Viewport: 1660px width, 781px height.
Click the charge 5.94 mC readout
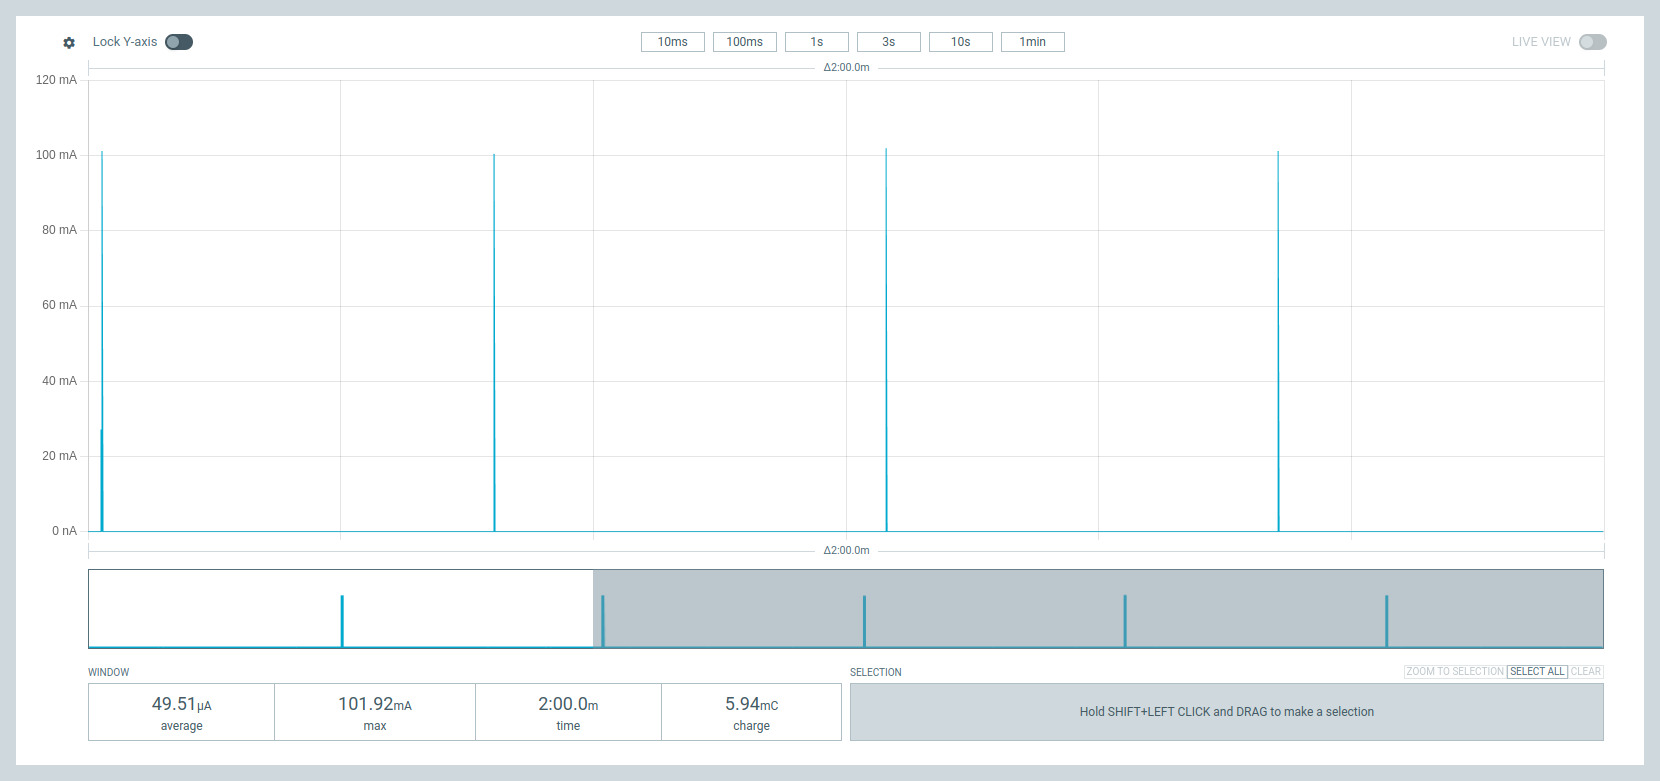click(x=751, y=712)
